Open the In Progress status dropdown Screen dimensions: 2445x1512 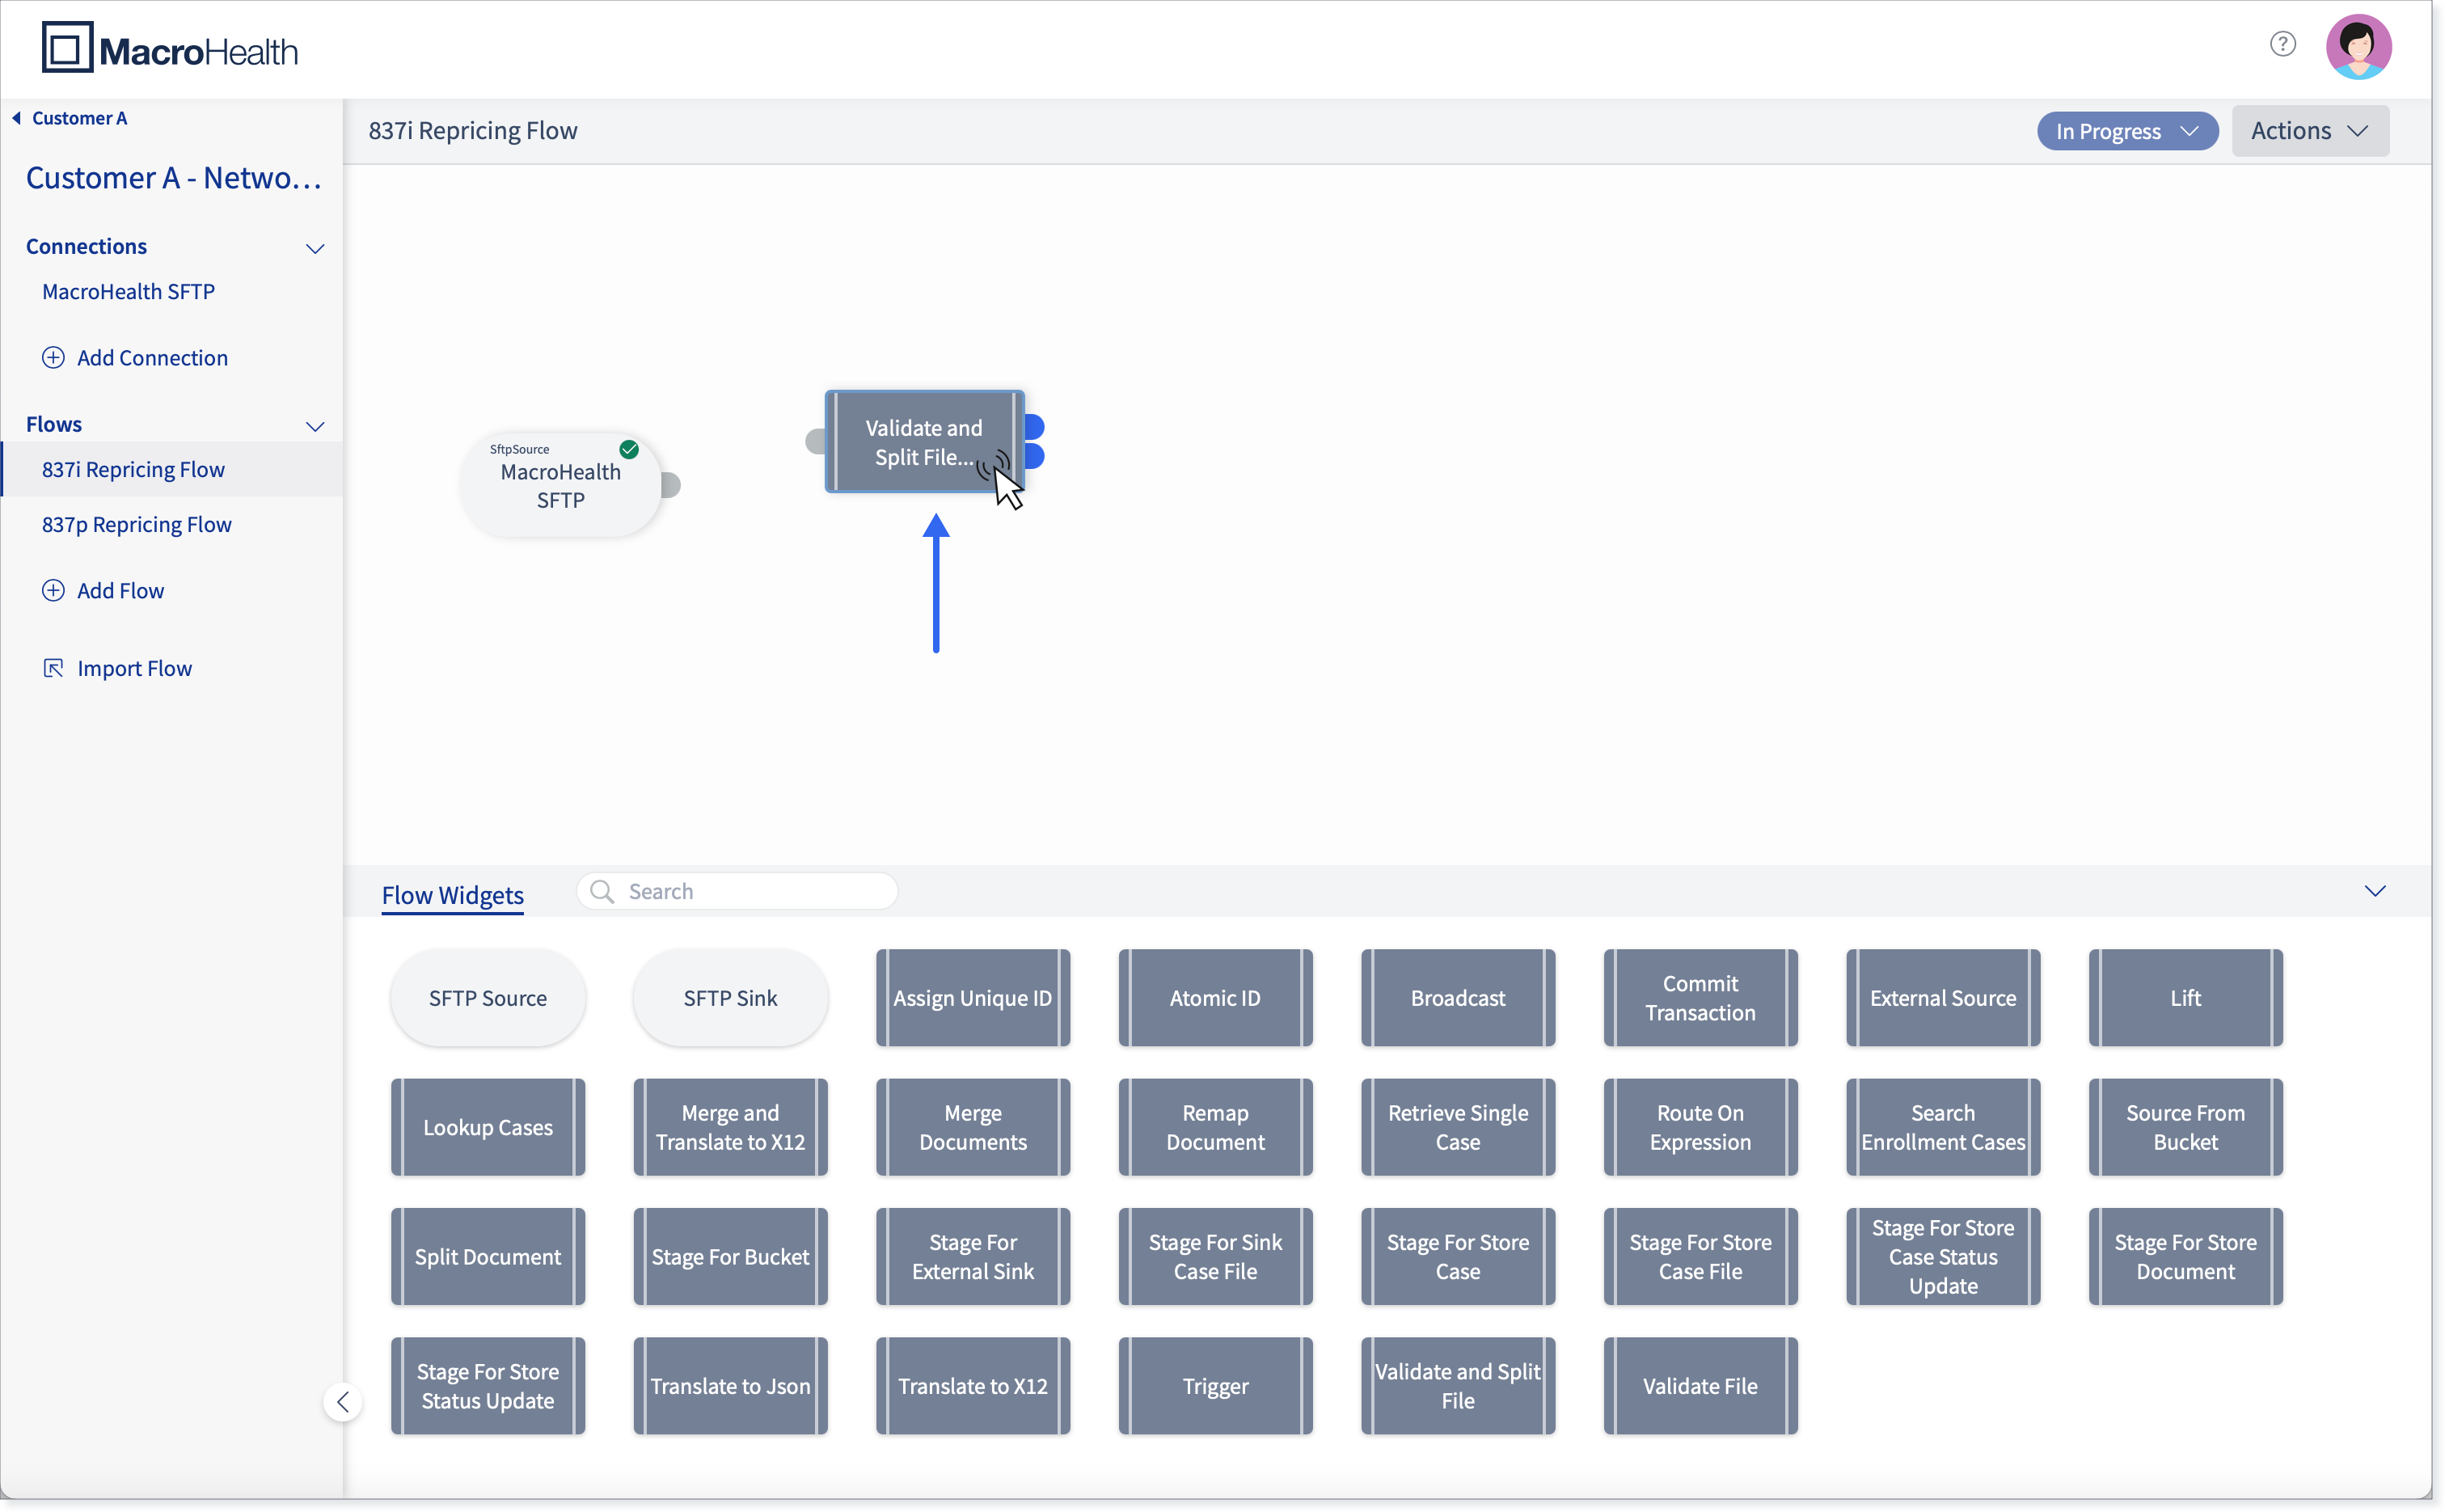pyautogui.click(x=2127, y=131)
